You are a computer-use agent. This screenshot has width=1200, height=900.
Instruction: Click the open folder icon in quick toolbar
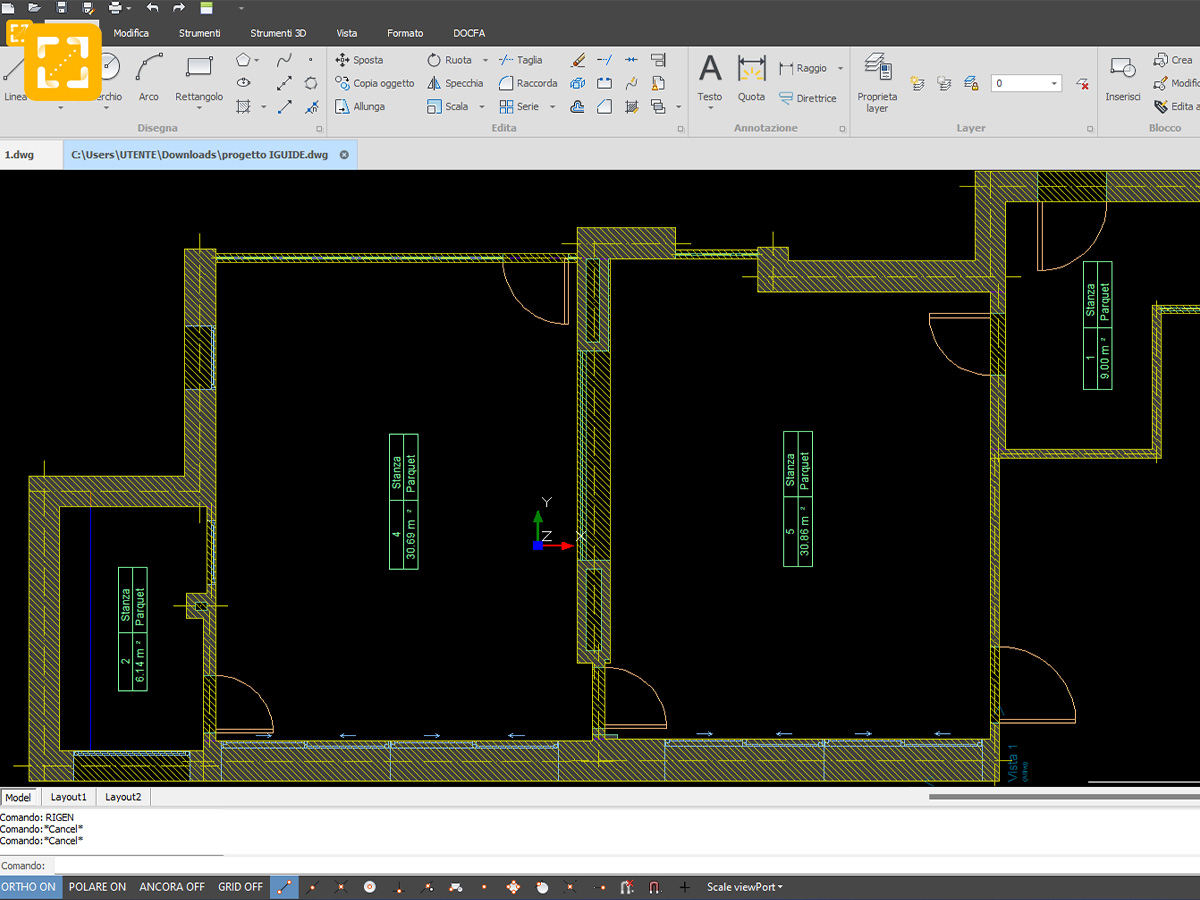(x=34, y=8)
